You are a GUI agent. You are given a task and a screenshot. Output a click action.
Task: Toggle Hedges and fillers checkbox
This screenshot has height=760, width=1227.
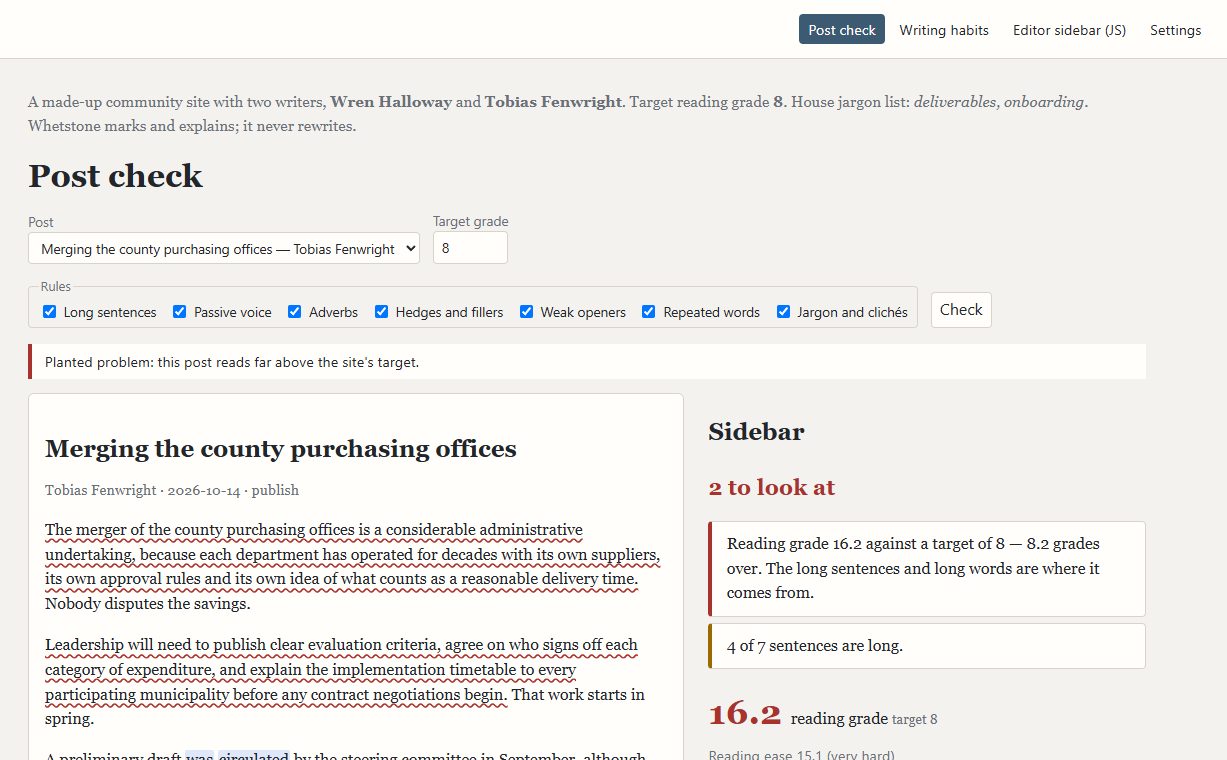click(x=382, y=312)
